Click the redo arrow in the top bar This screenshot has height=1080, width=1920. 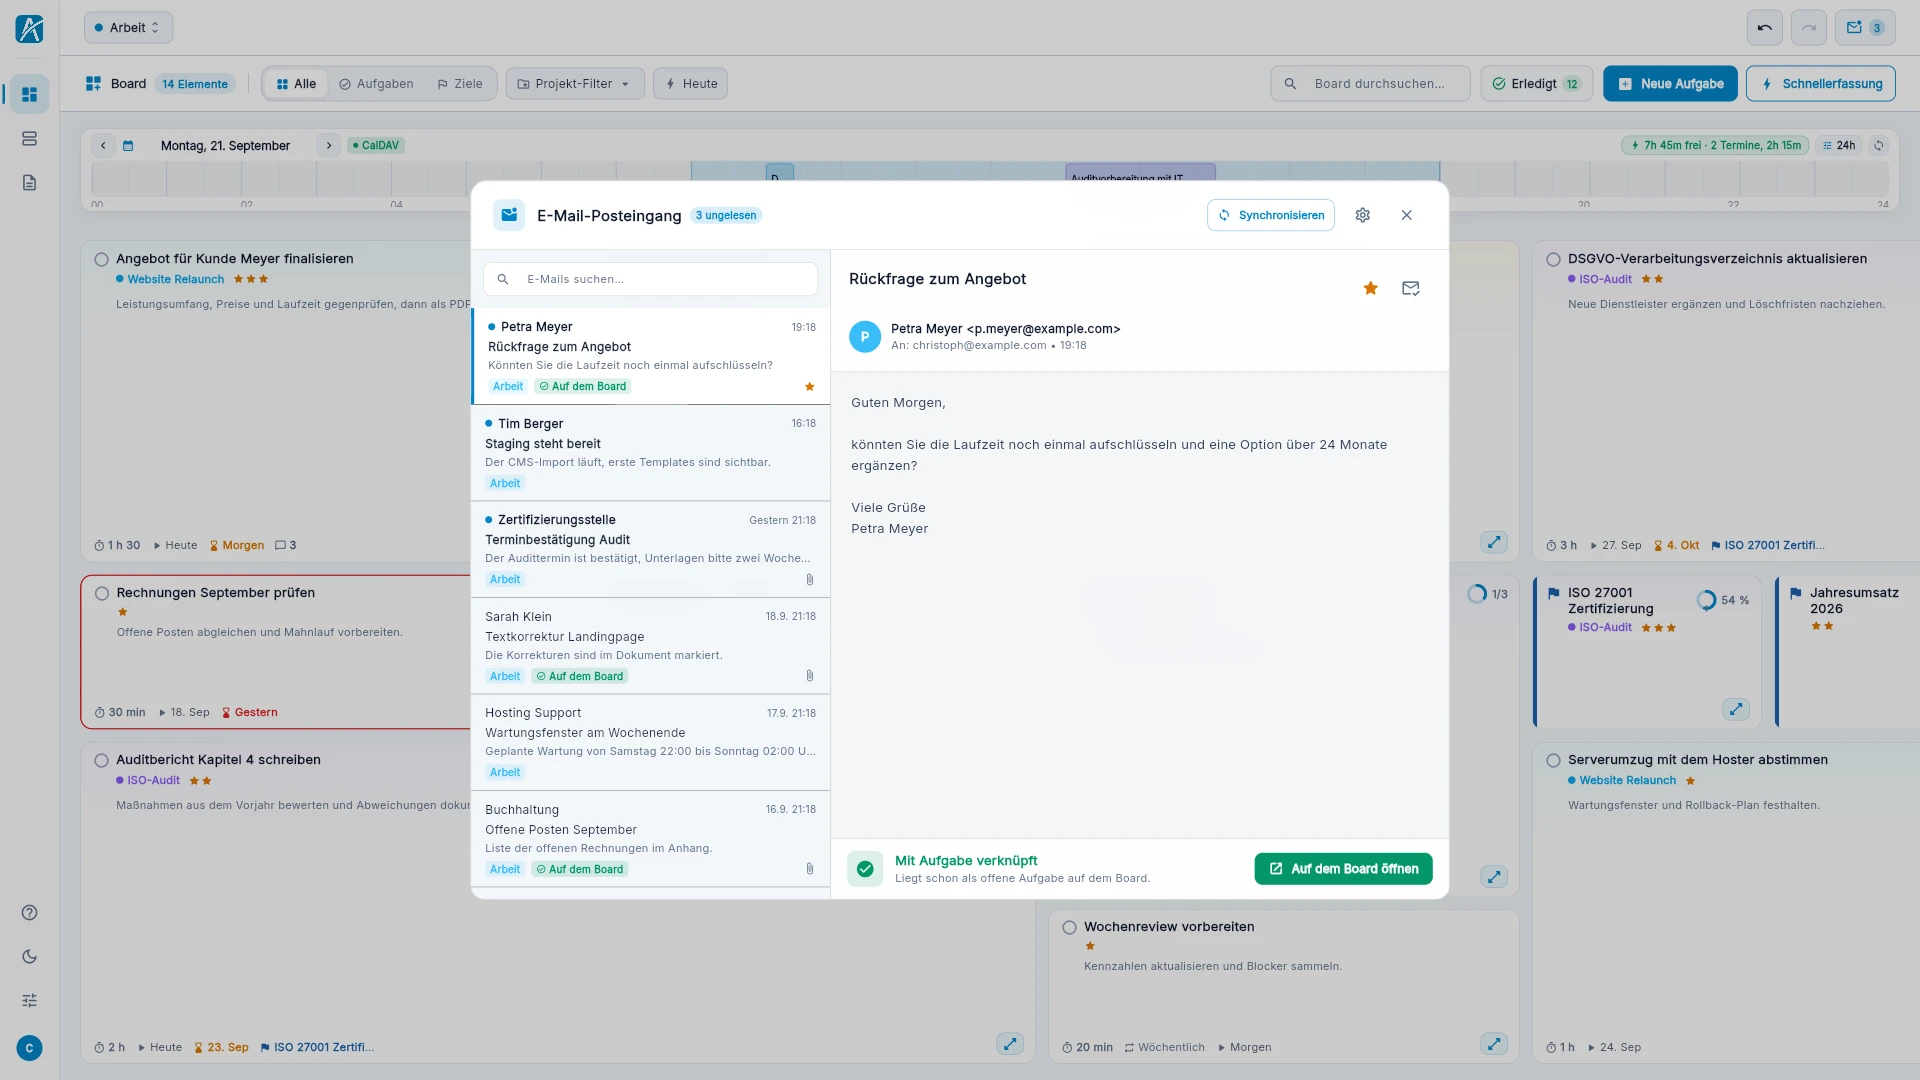(x=1809, y=28)
